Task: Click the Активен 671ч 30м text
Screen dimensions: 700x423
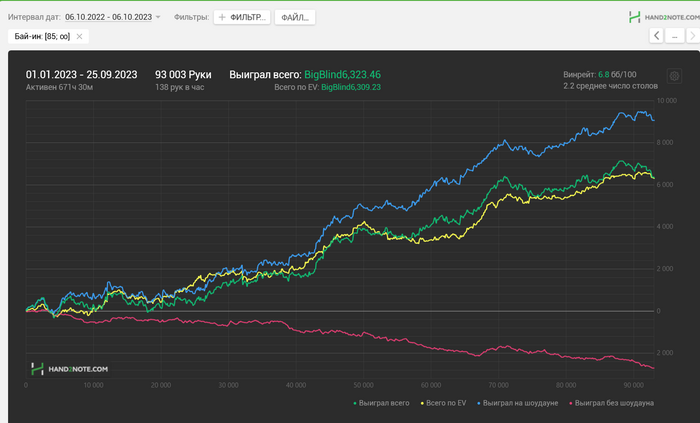Action: point(59,87)
